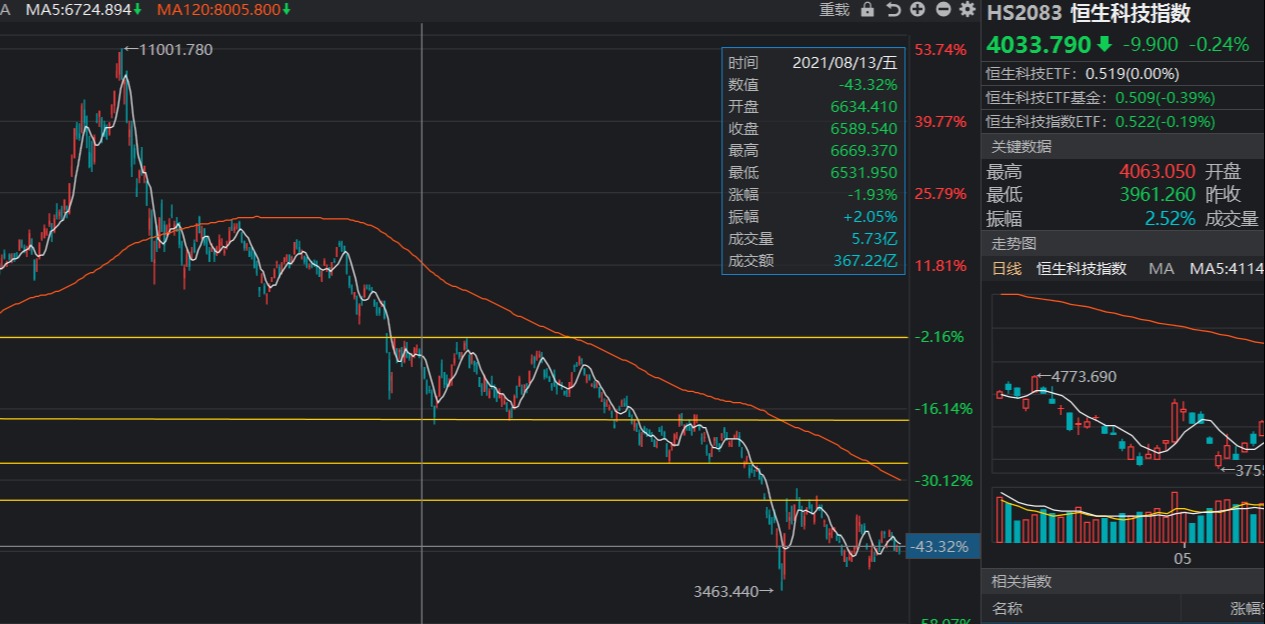Click the 走势图 section header
Screen dimensions: 1265x624
pos(1014,243)
